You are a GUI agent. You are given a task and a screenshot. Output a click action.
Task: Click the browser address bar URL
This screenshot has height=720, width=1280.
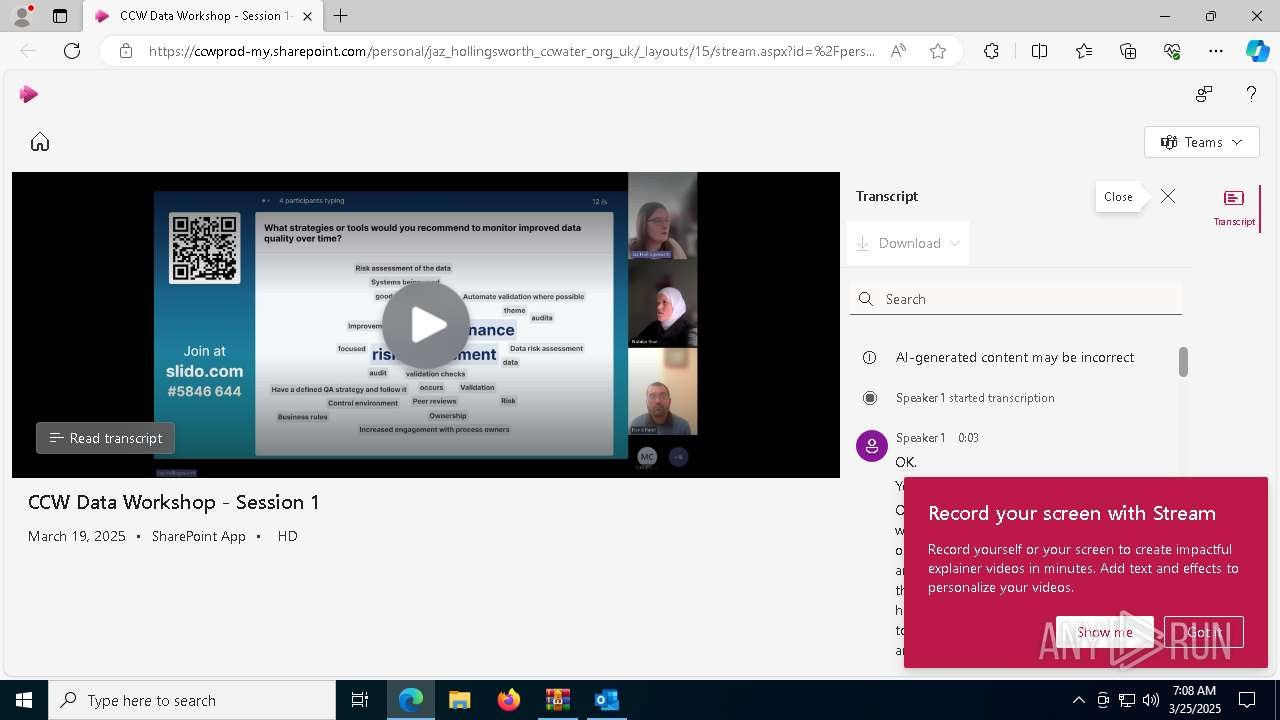click(x=512, y=51)
